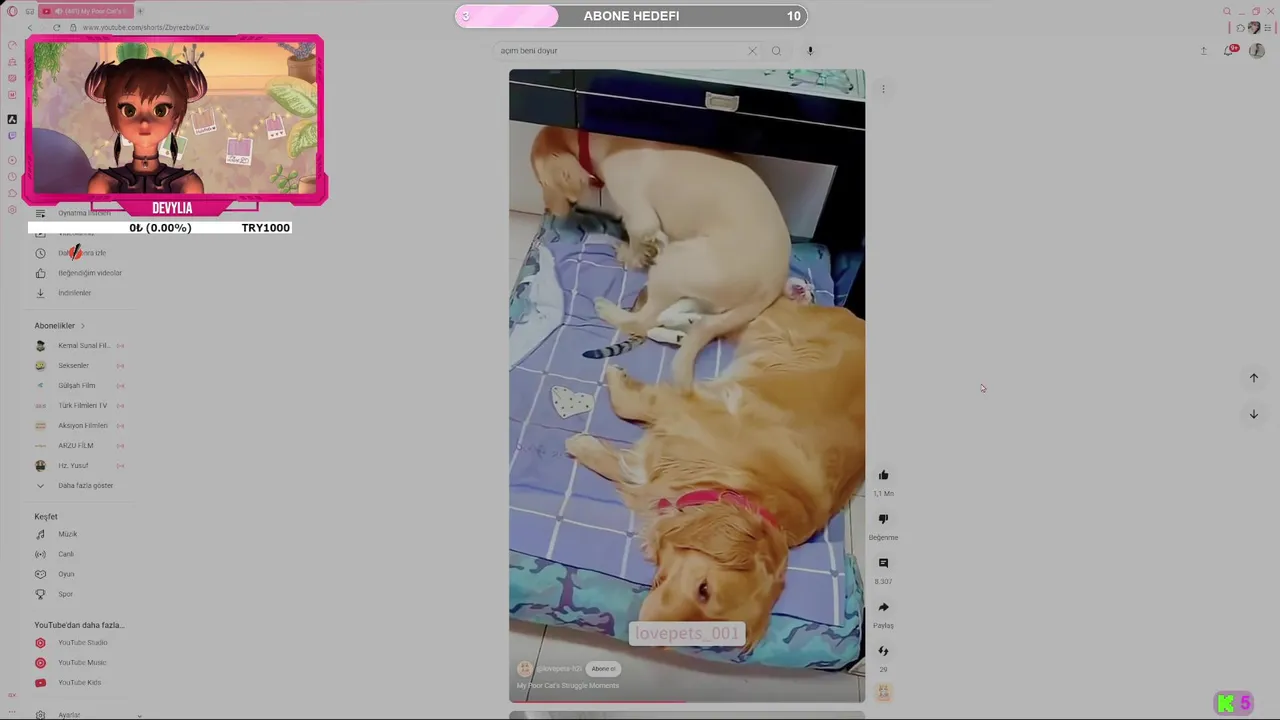Open Beğendiğim videolar in sidebar
1280x720 pixels.
pos(80,273)
